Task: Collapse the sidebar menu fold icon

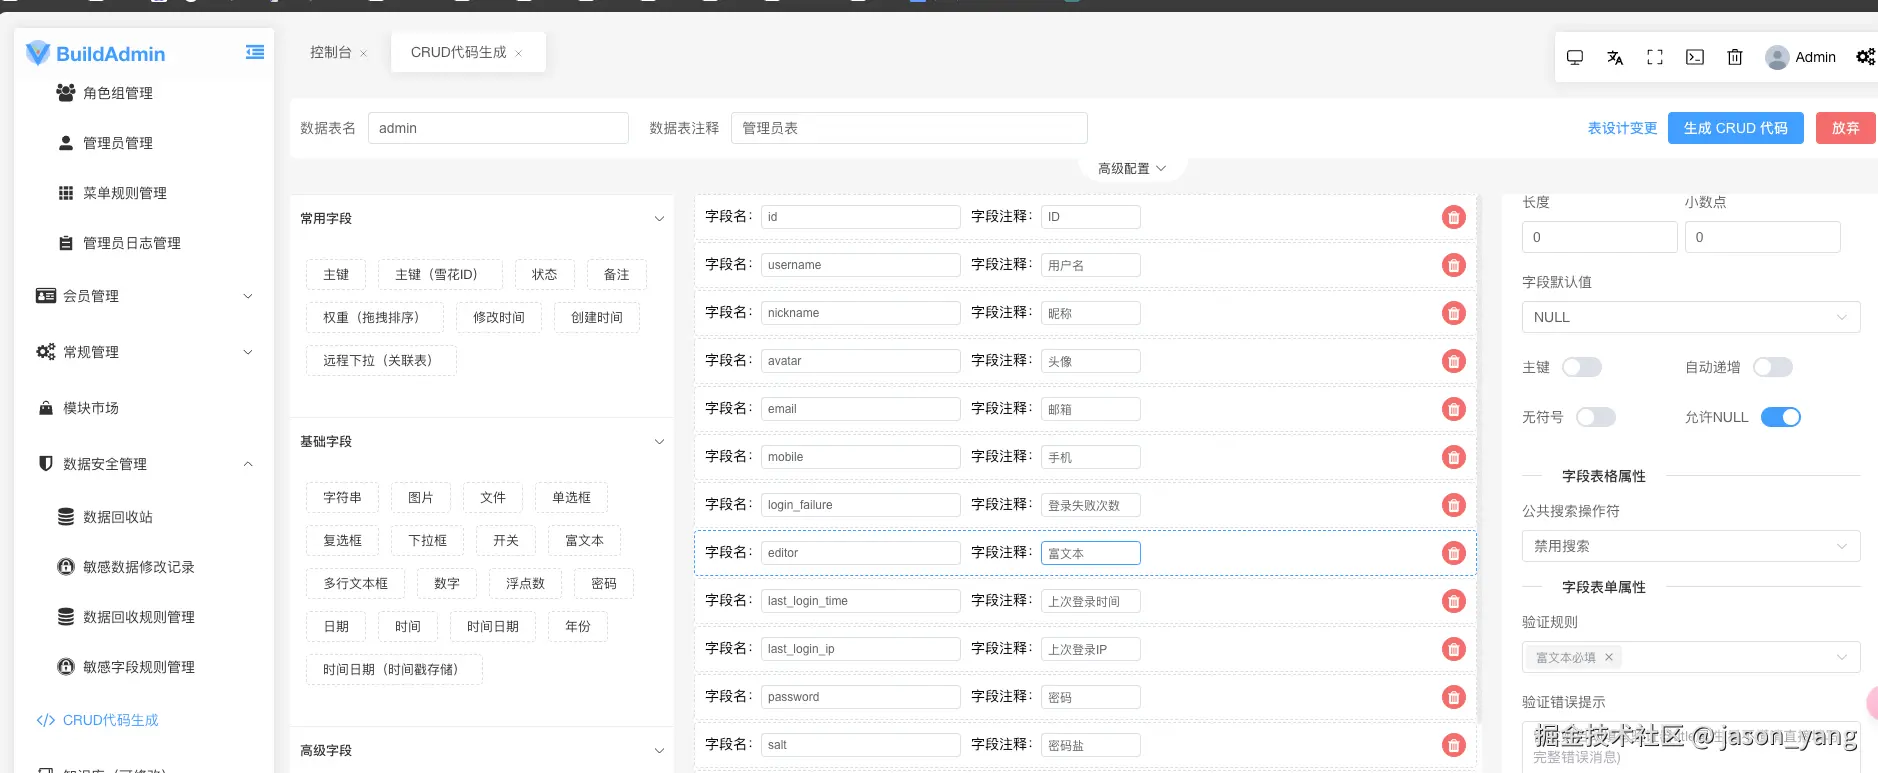Action: 255,52
